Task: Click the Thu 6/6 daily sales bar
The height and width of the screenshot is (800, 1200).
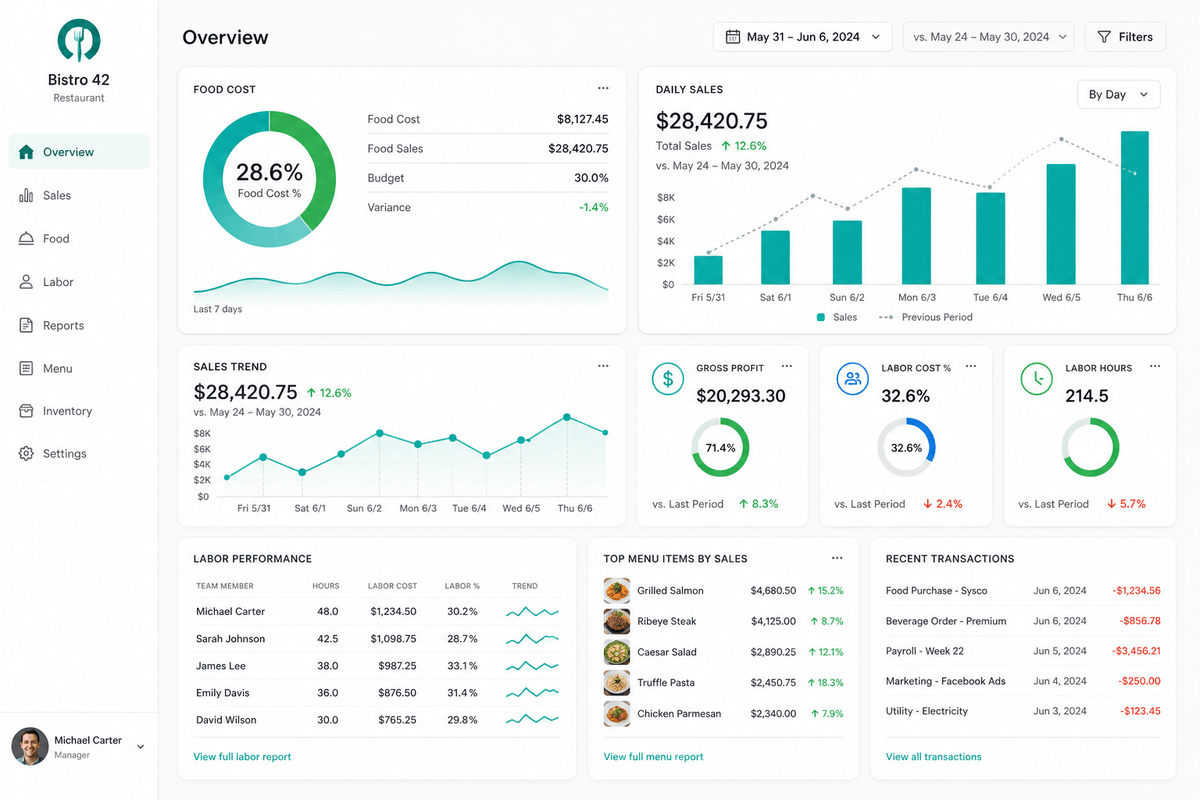Action: tap(1134, 208)
